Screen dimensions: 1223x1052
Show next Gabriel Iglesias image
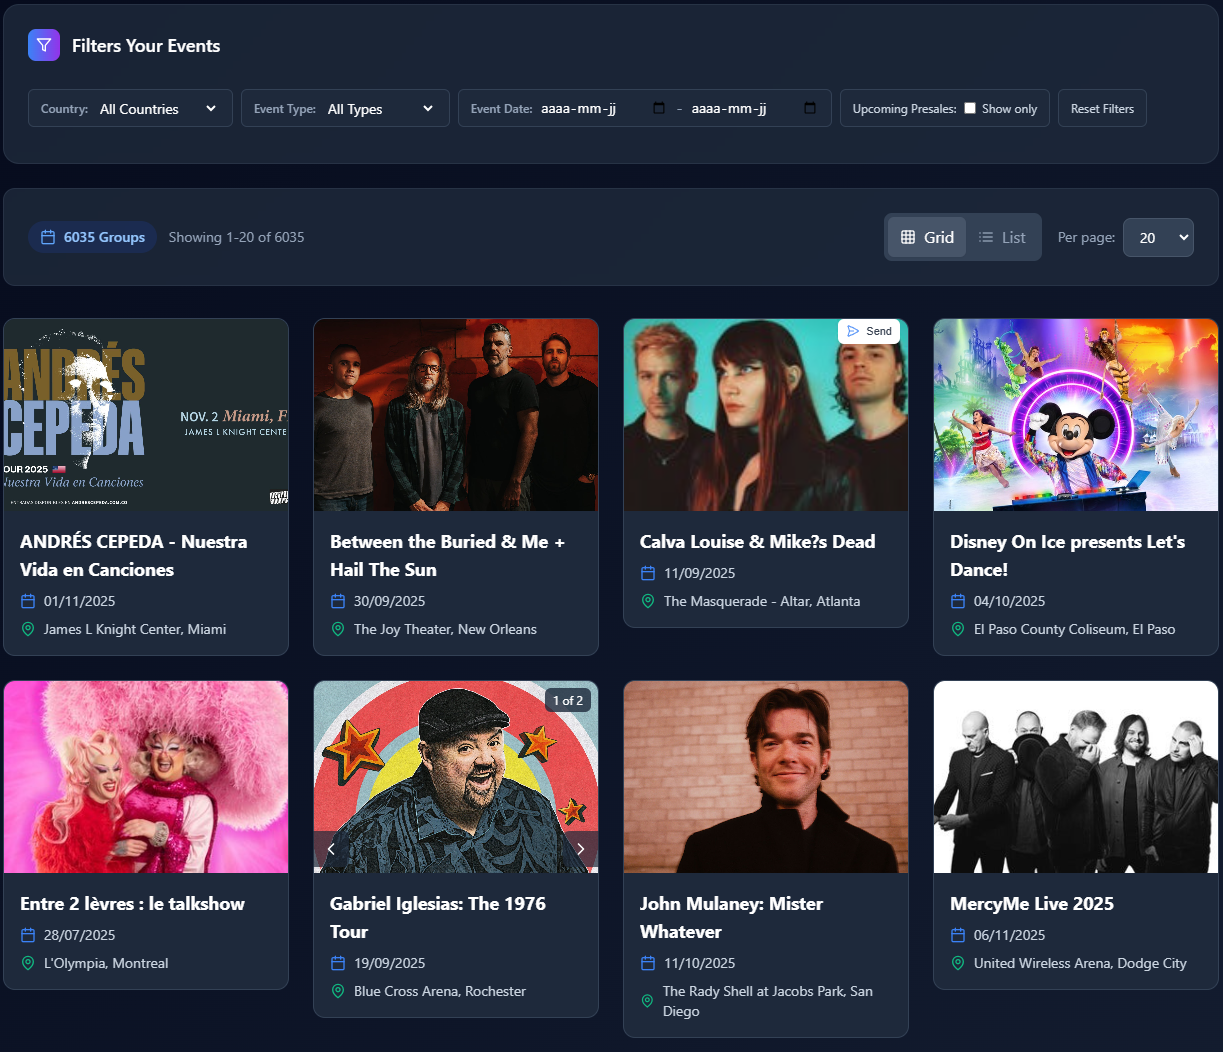coord(581,849)
